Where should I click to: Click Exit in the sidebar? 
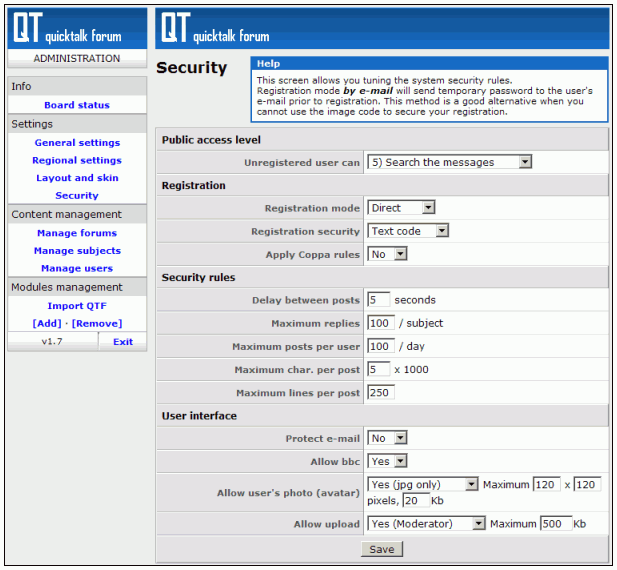(122, 342)
